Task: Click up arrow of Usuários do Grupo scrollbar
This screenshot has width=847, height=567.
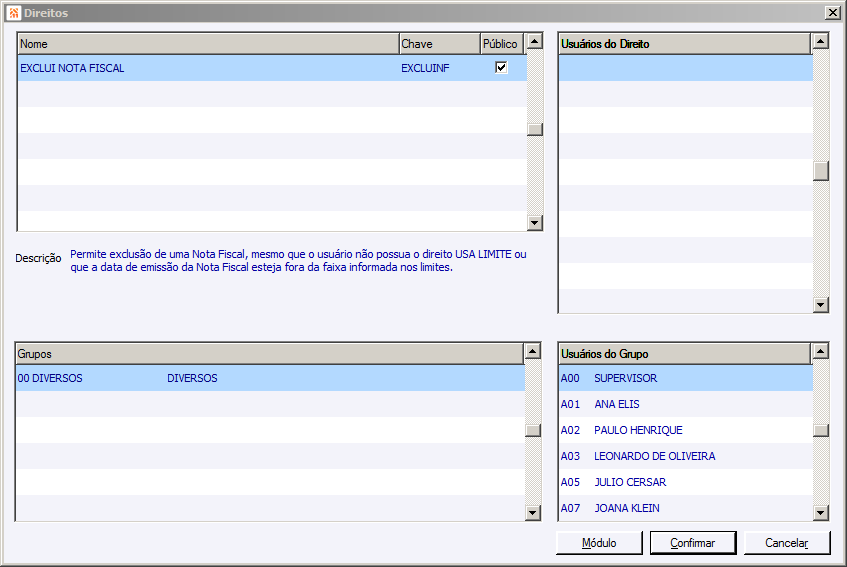Action: coord(821,352)
